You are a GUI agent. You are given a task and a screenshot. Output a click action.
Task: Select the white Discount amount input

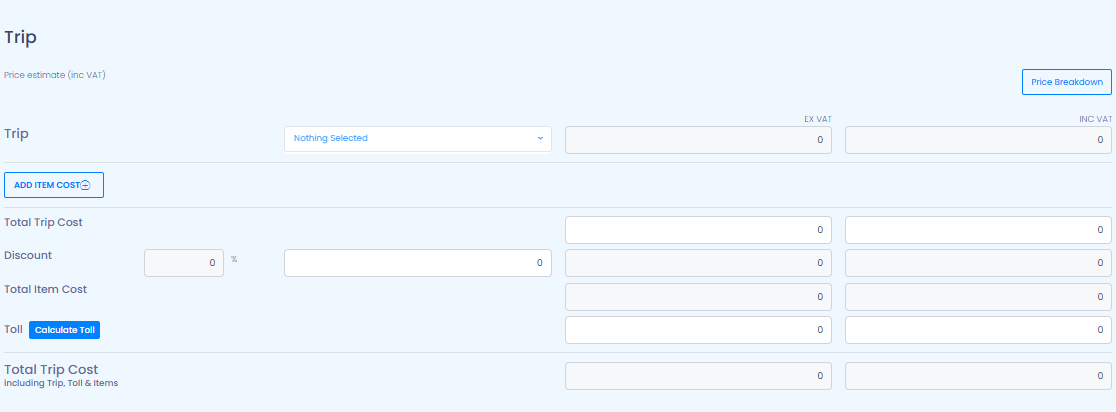click(x=417, y=263)
